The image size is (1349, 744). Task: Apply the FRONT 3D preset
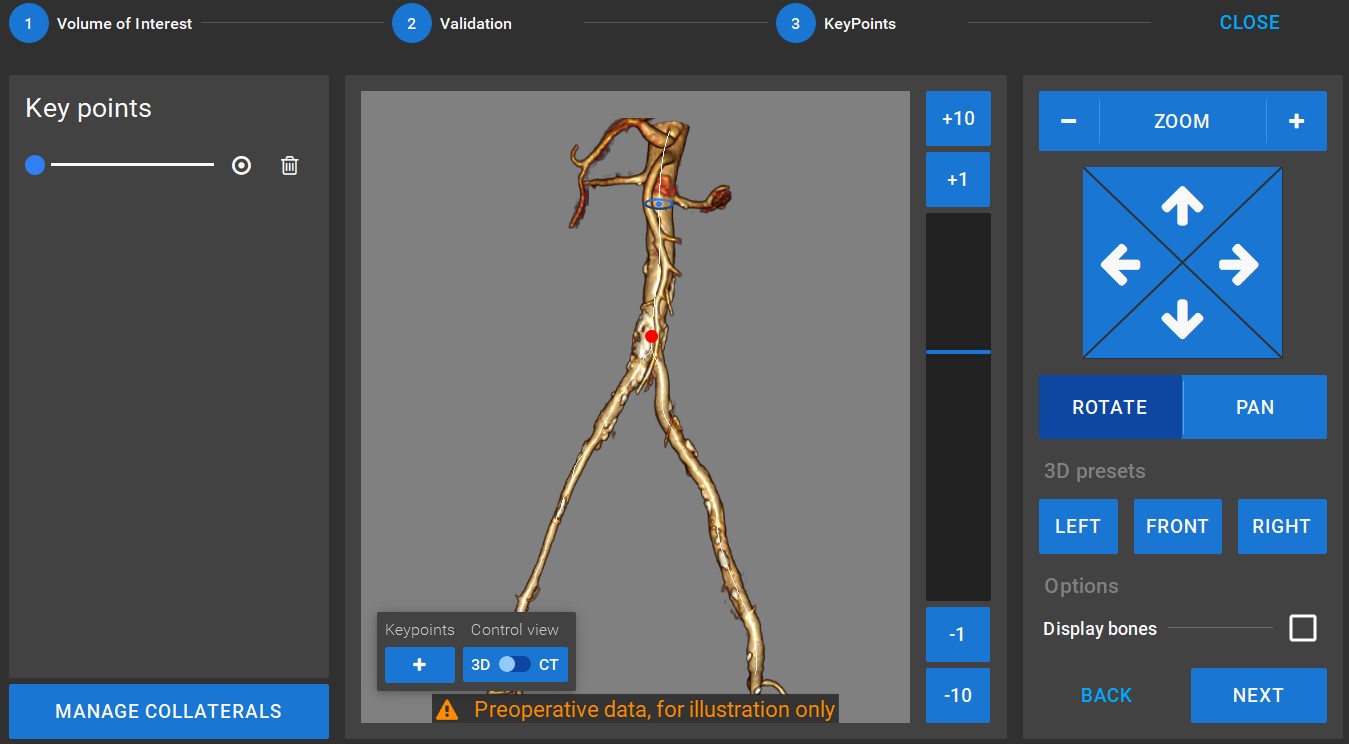[x=1177, y=526]
